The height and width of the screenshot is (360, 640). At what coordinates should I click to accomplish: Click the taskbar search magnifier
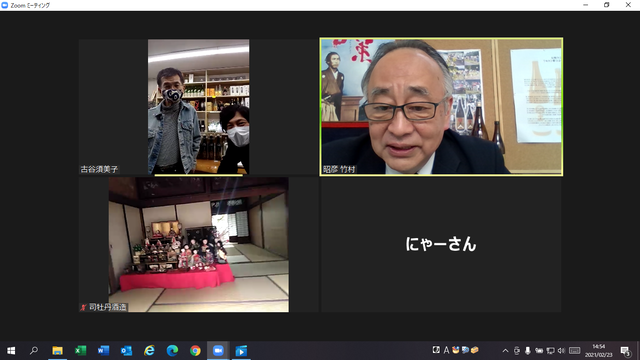pyautogui.click(x=34, y=351)
